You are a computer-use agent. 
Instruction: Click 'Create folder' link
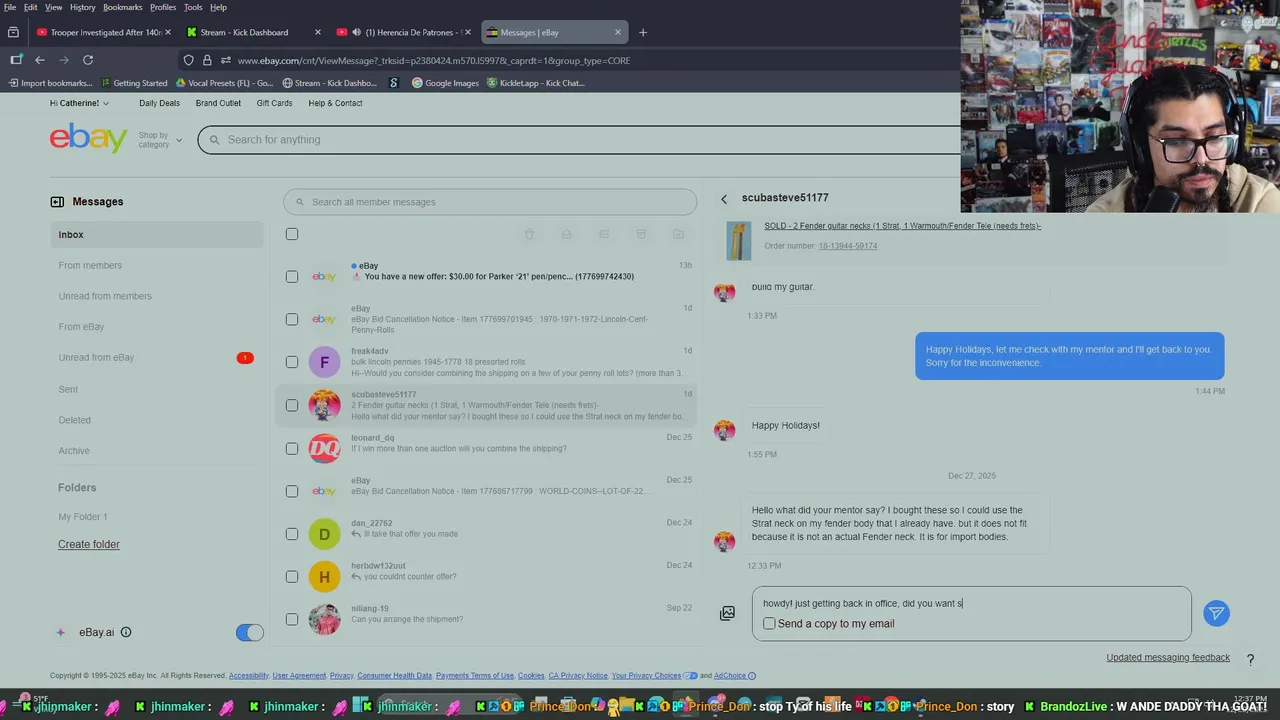(89, 544)
